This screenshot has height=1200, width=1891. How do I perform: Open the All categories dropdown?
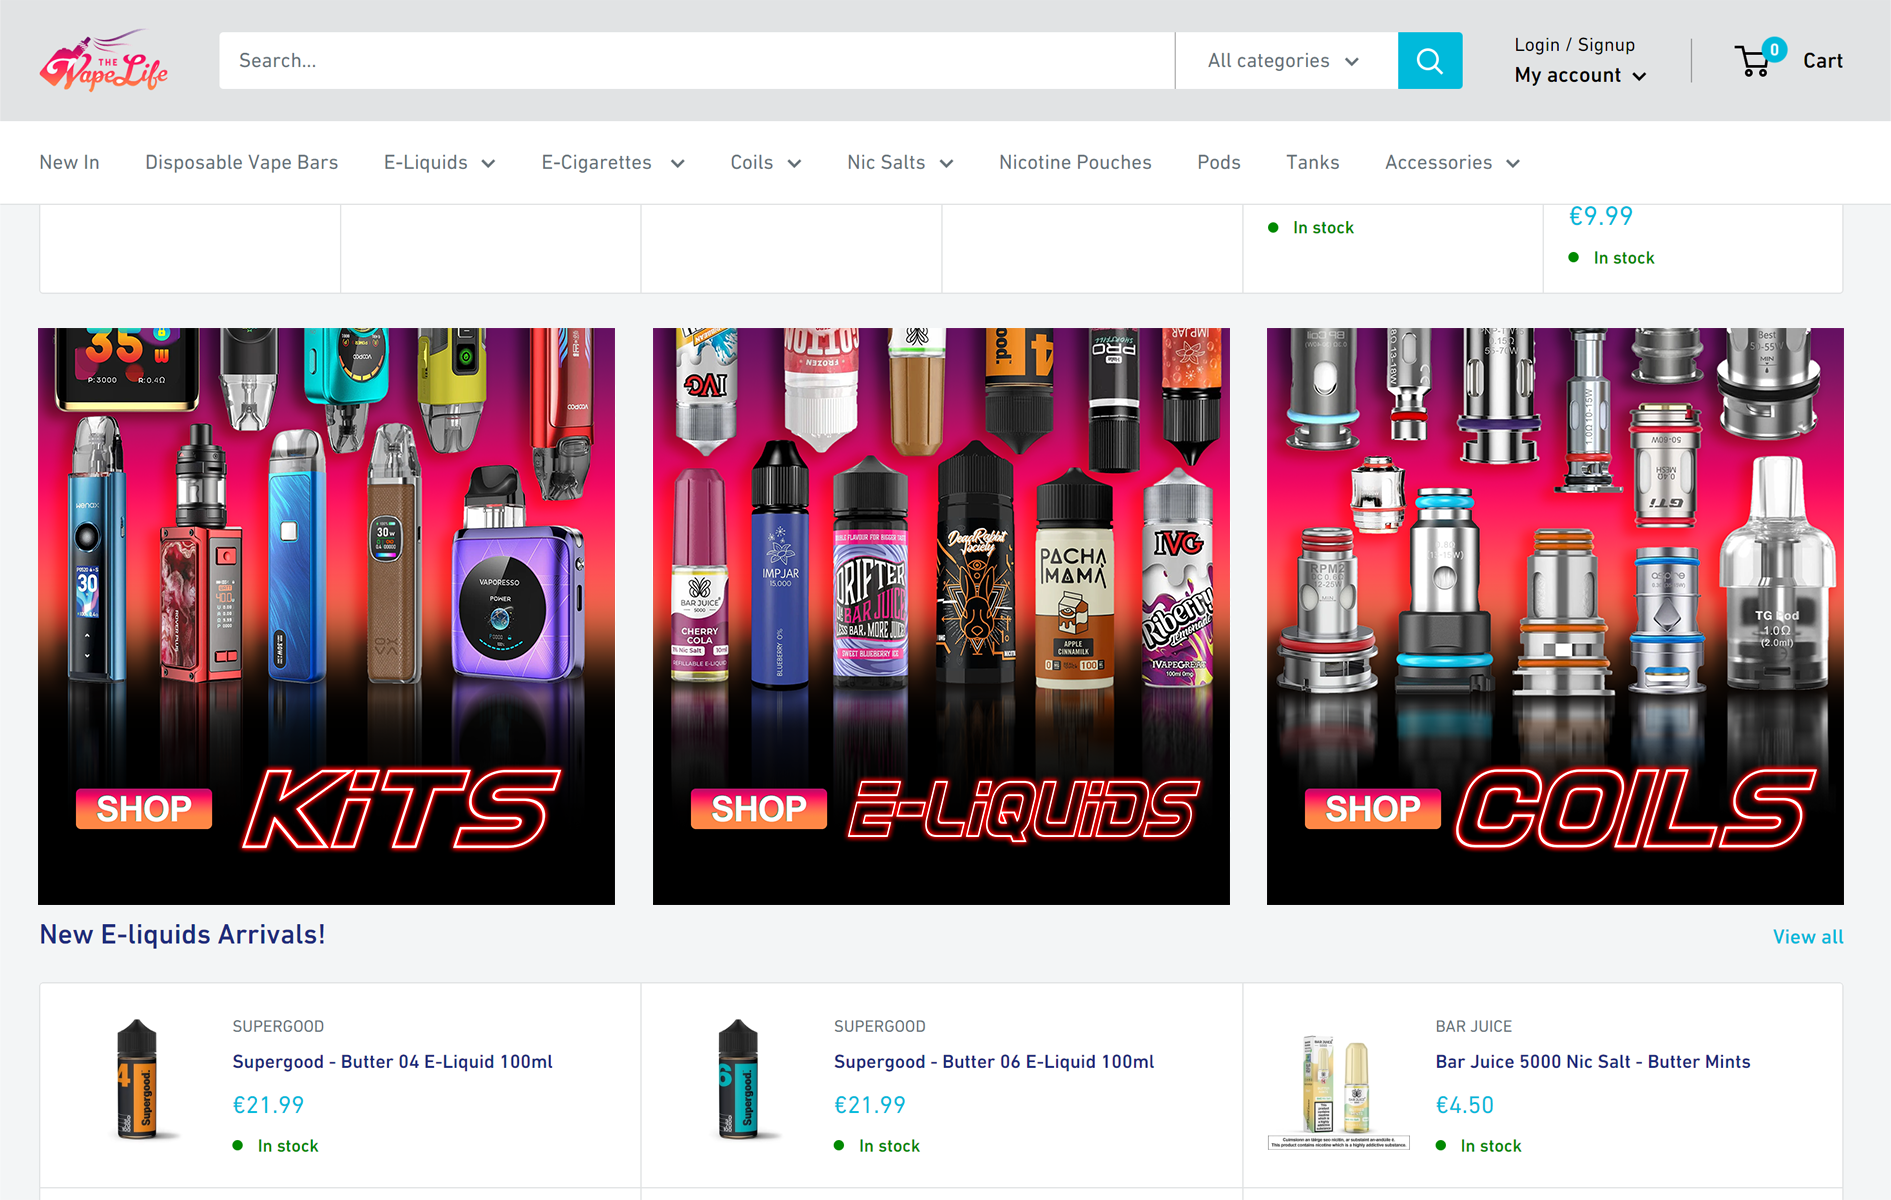click(1286, 61)
